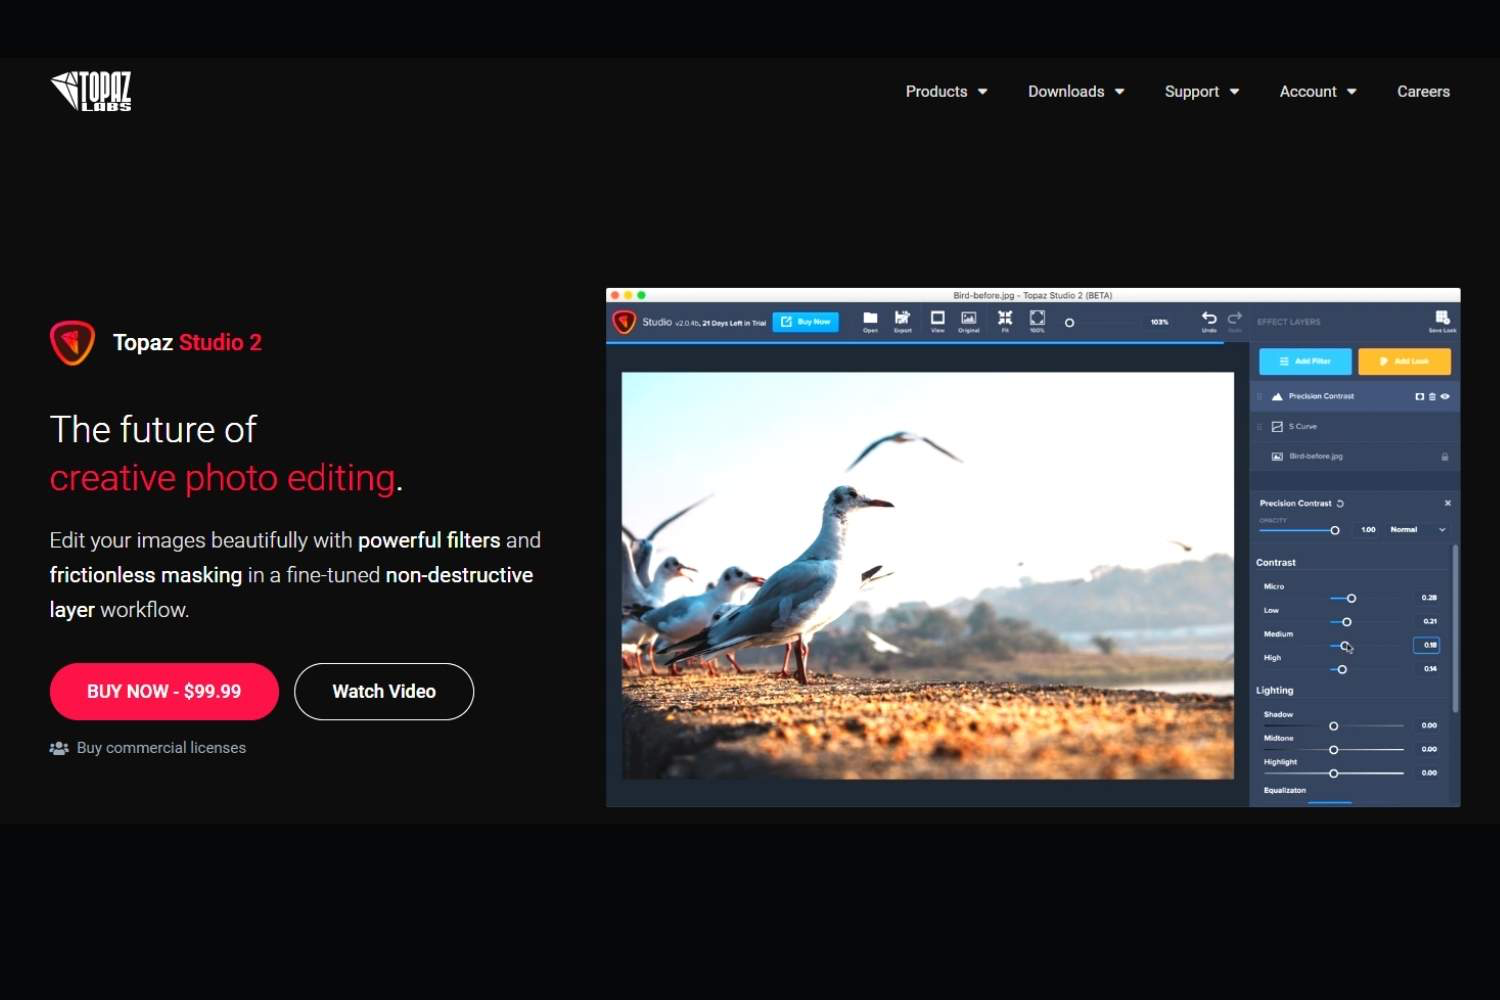The width and height of the screenshot is (1500, 1000).
Task: Click the Original image icon in toolbar
Action: coord(969,318)
